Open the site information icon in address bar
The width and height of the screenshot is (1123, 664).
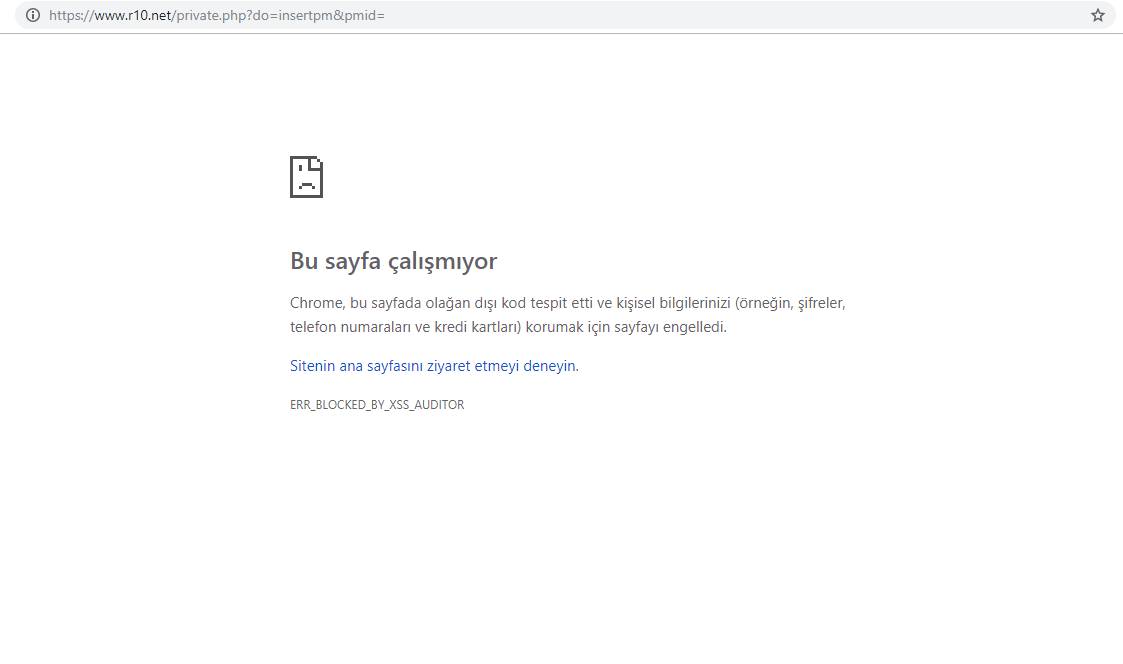click(33, 15)
